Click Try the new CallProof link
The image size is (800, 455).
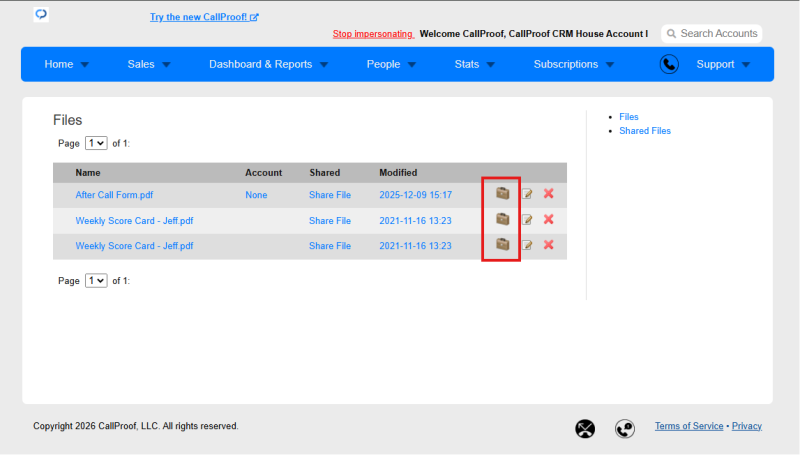point(204,17)
